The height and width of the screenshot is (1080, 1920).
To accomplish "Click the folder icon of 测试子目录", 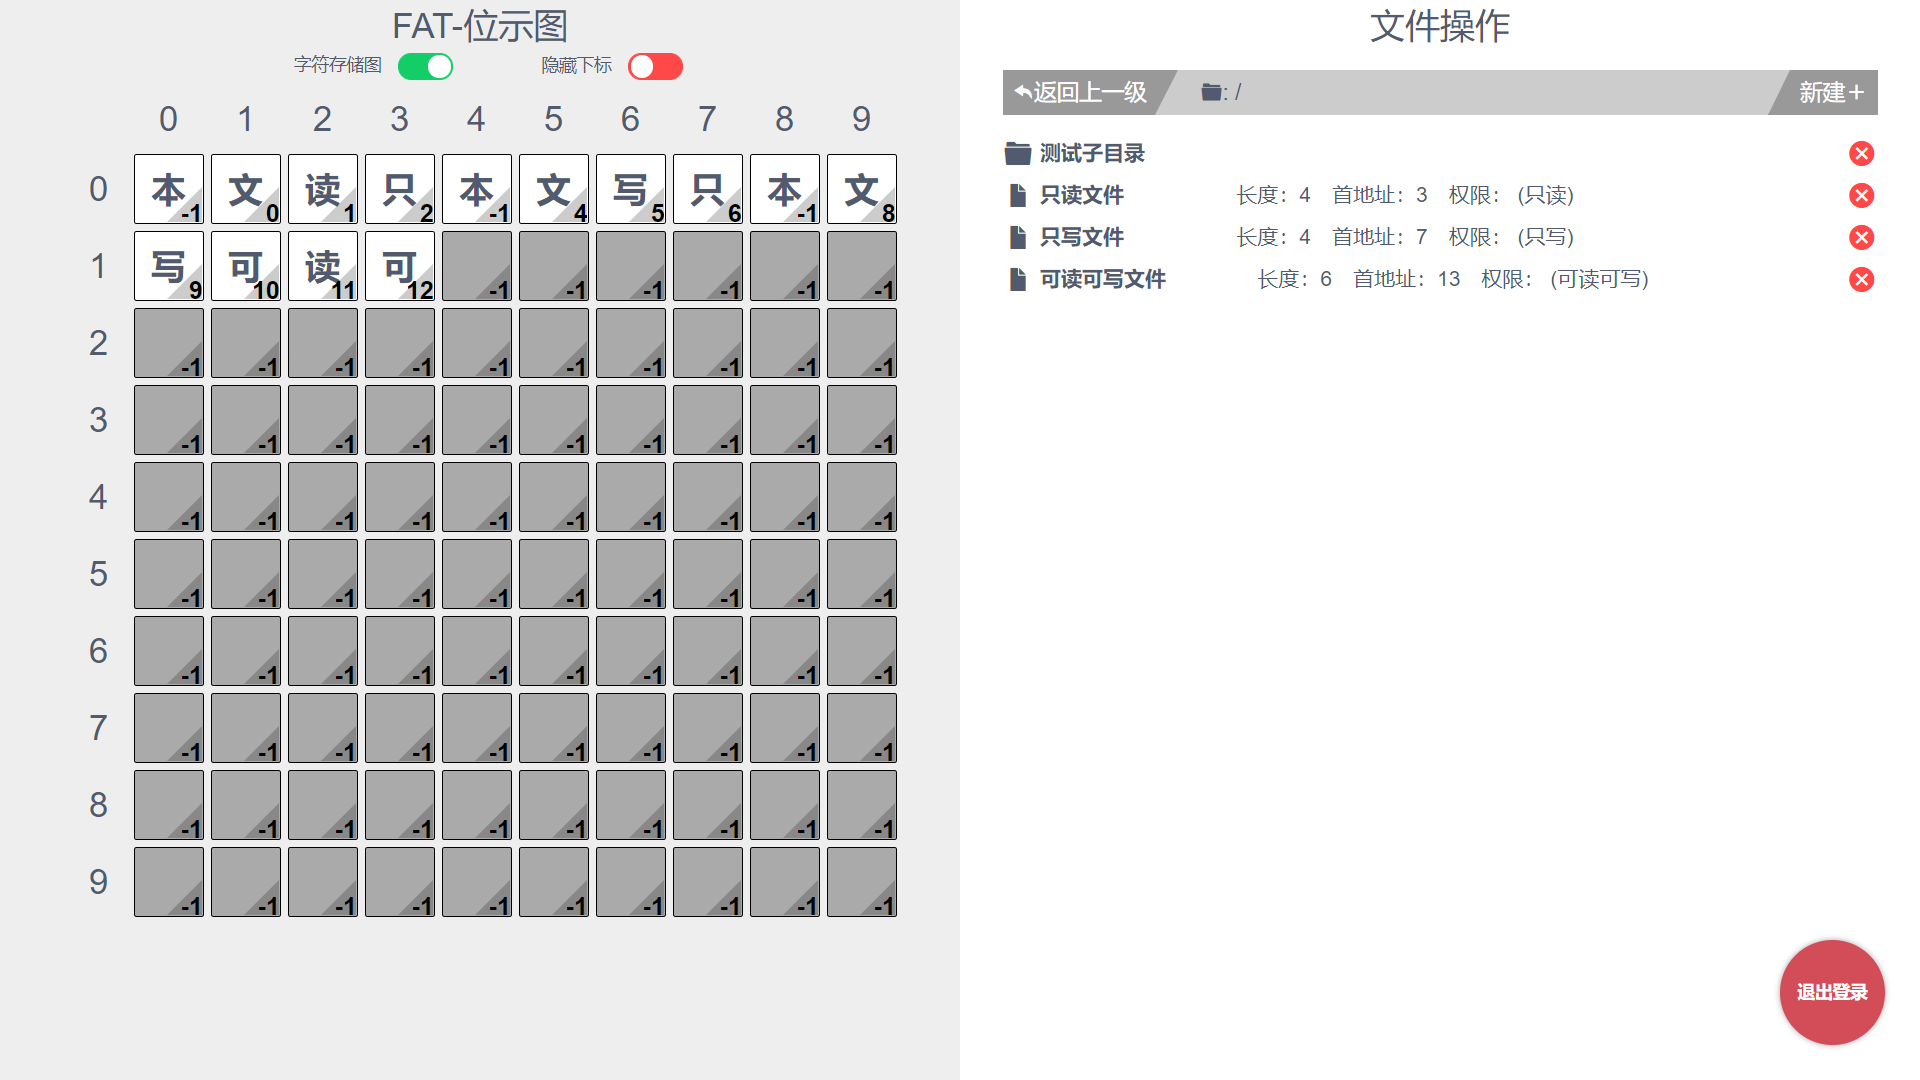I will click(x=1017, y=153).
